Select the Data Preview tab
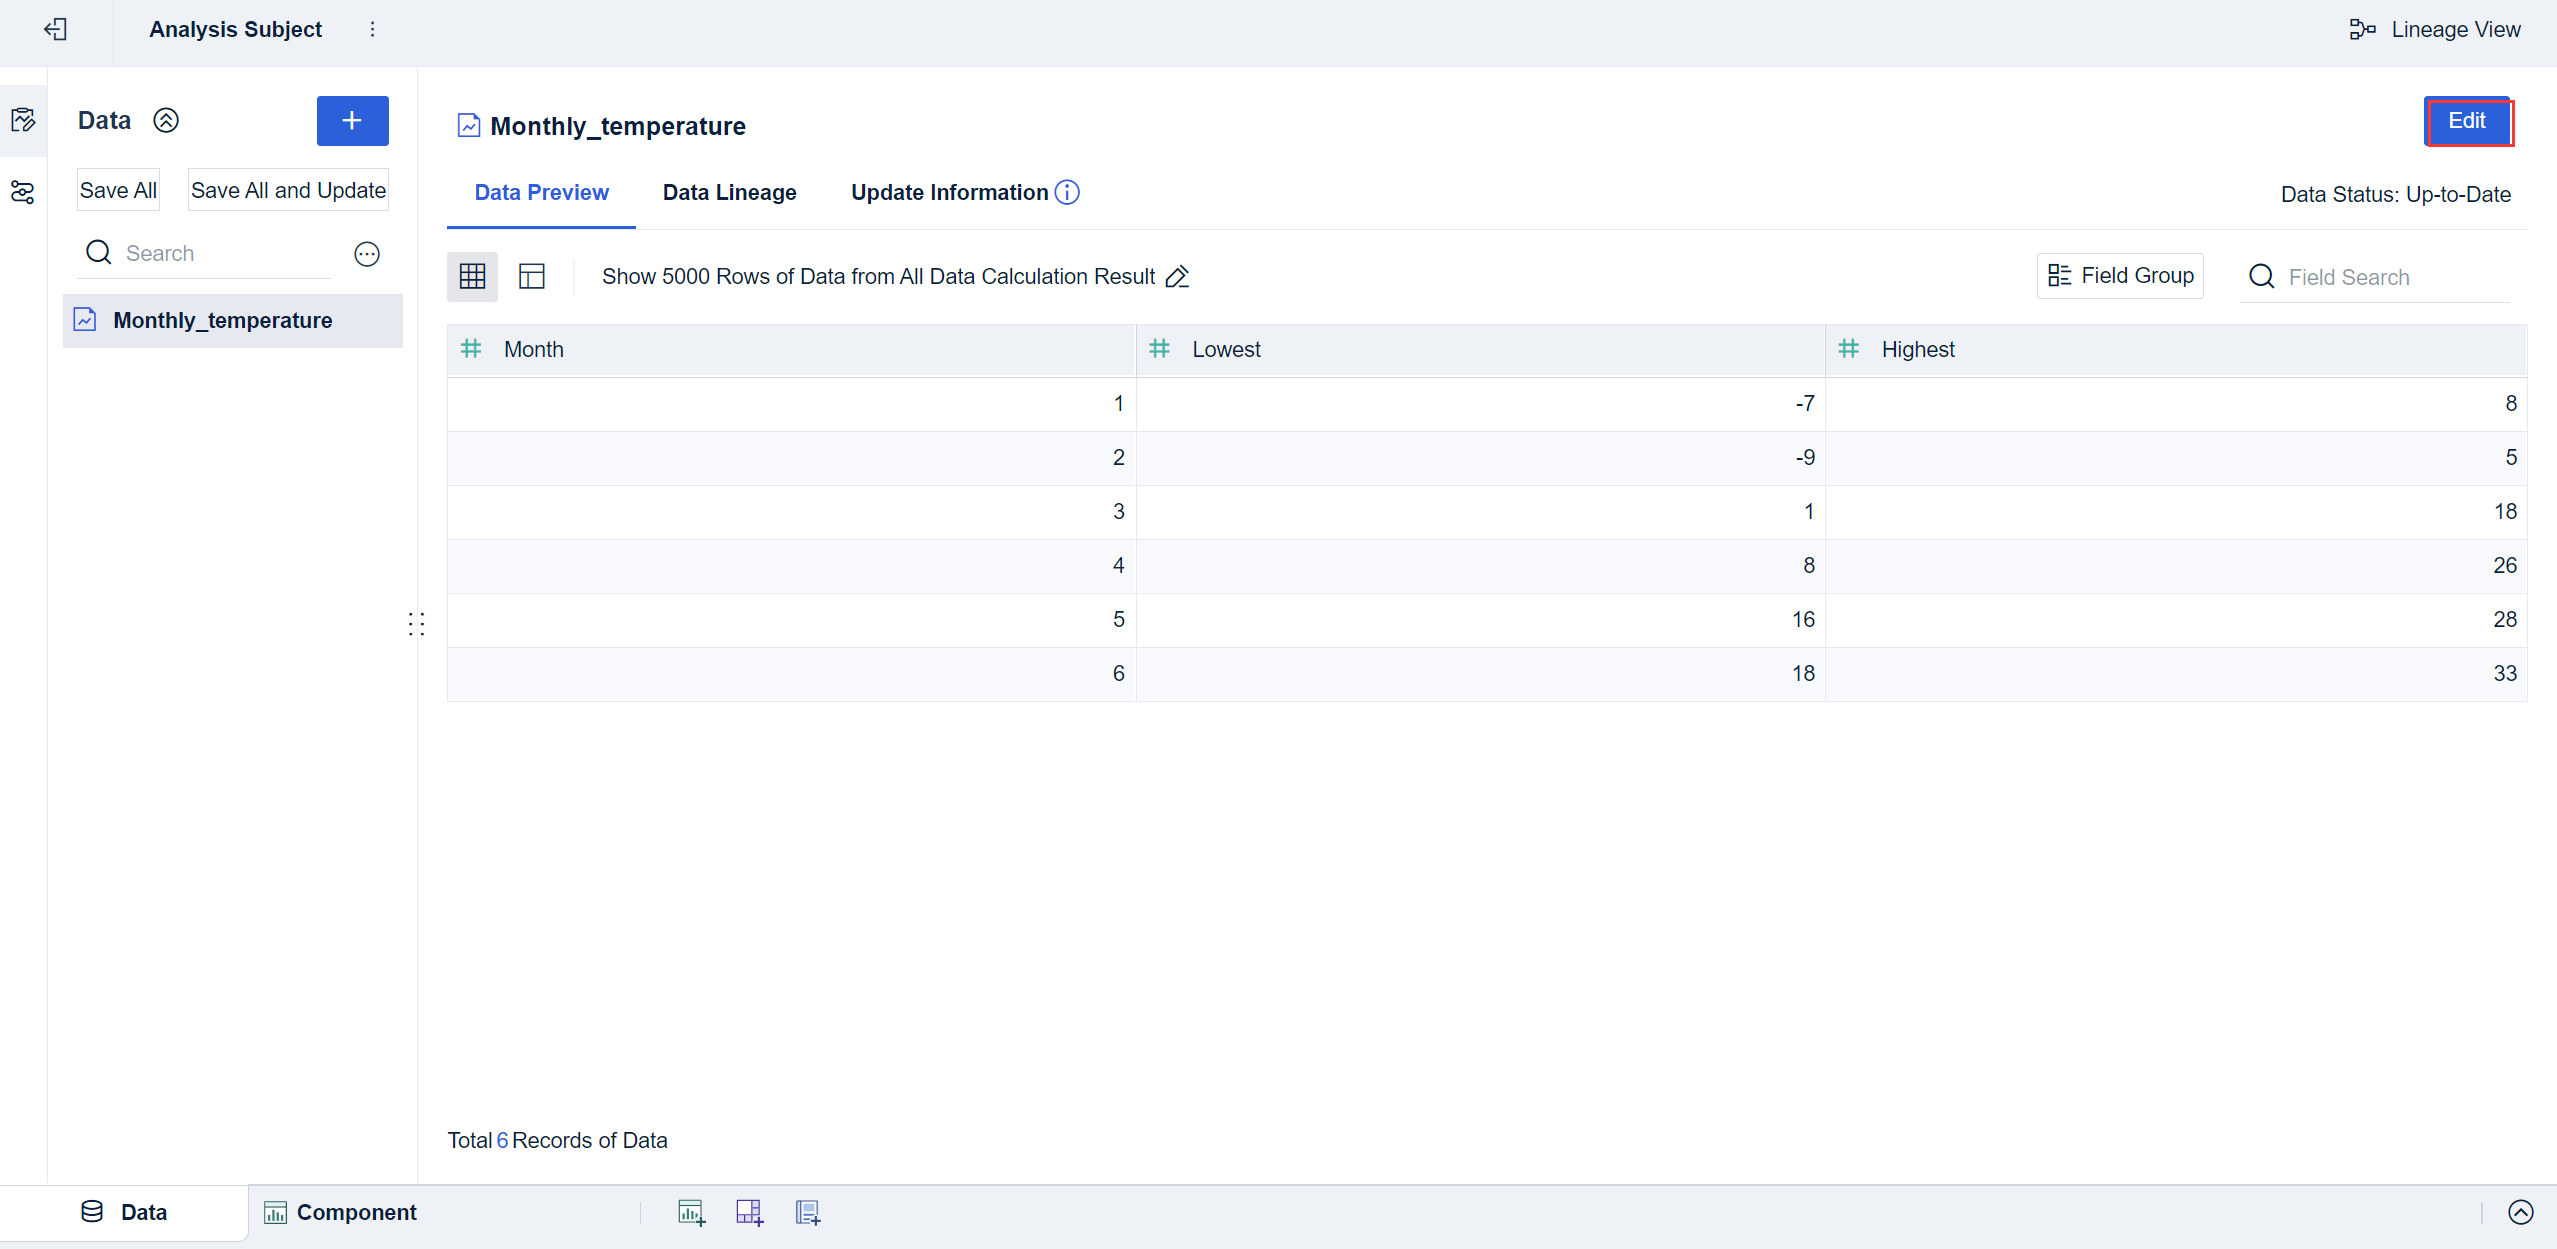2557x1249 pixels. (541, 192)
